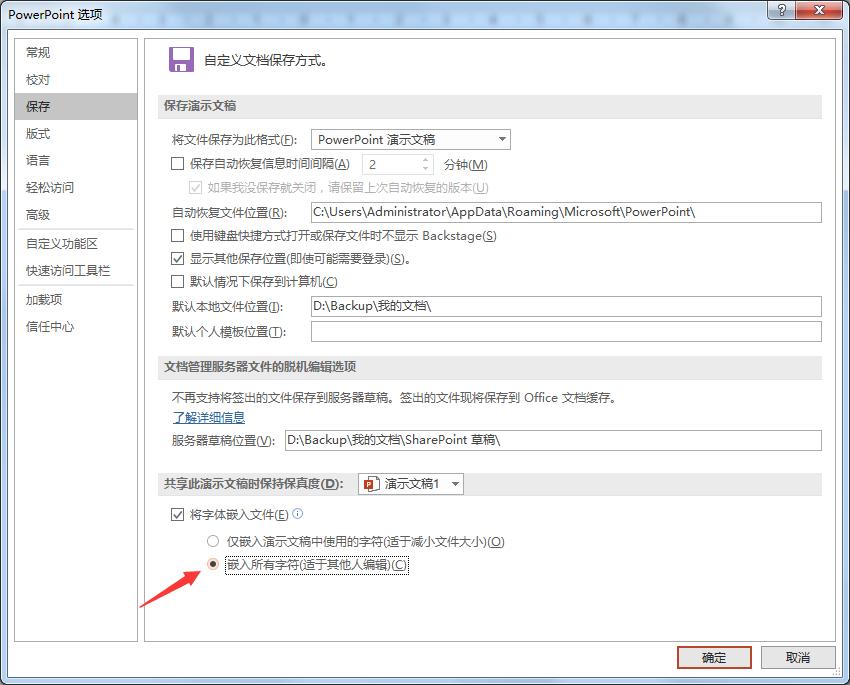Open the 轻松访问 options category

76,188
